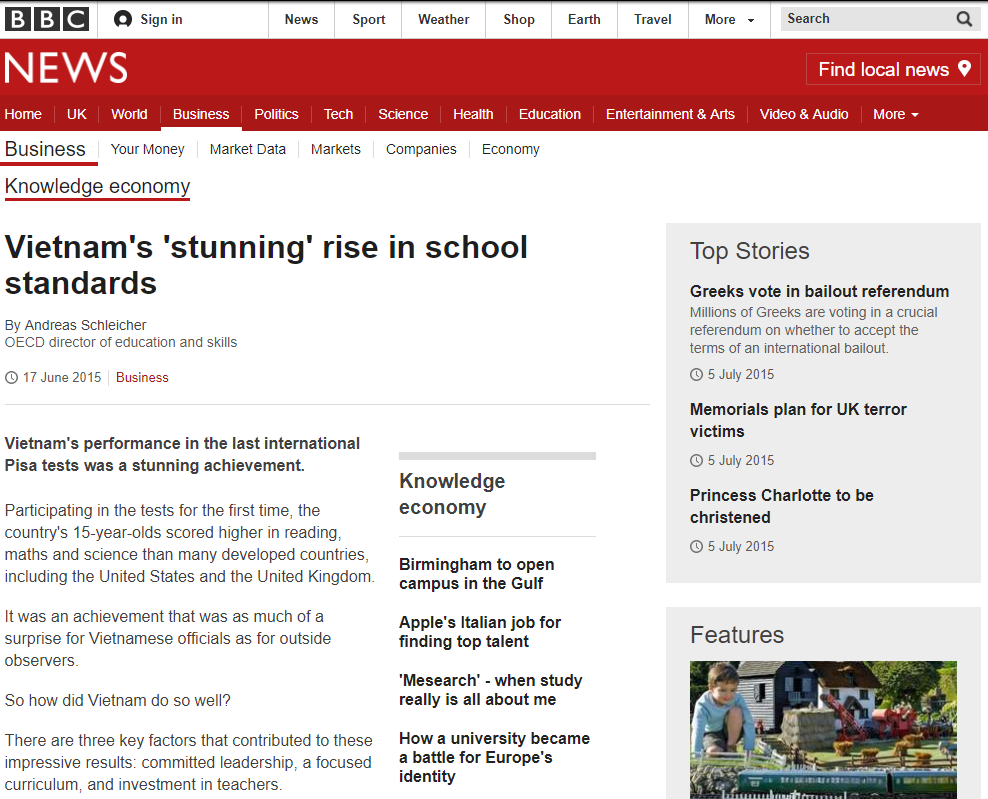Click the red Business tag under the date
This screenshot has width=988, height=799.
tap(142, 377)
